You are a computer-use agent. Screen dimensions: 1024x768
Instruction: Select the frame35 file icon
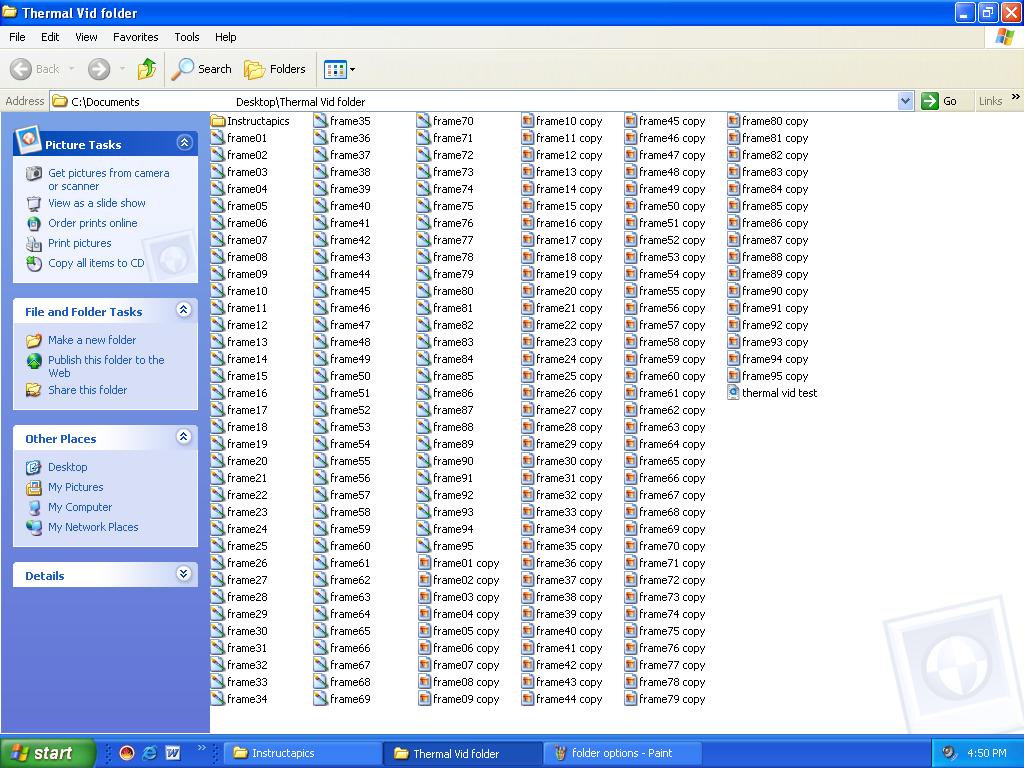[x=321, y=121]
